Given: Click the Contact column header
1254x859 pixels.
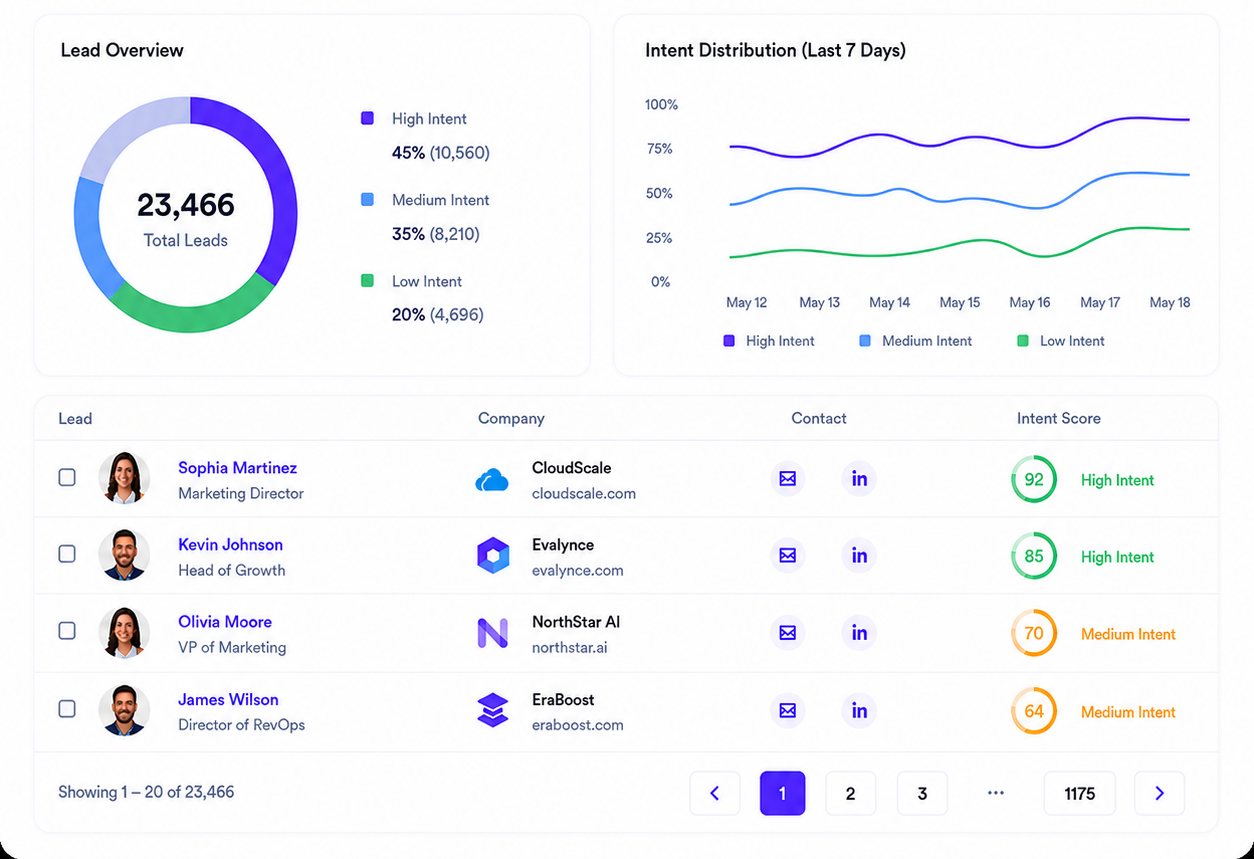Looking at the screenshot, I should (819, 419).
